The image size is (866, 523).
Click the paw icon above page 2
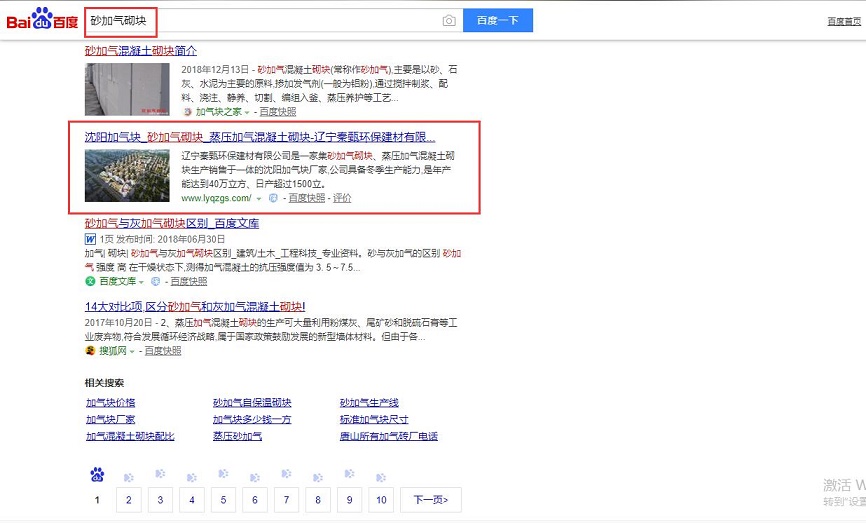(x=129, y=478)
